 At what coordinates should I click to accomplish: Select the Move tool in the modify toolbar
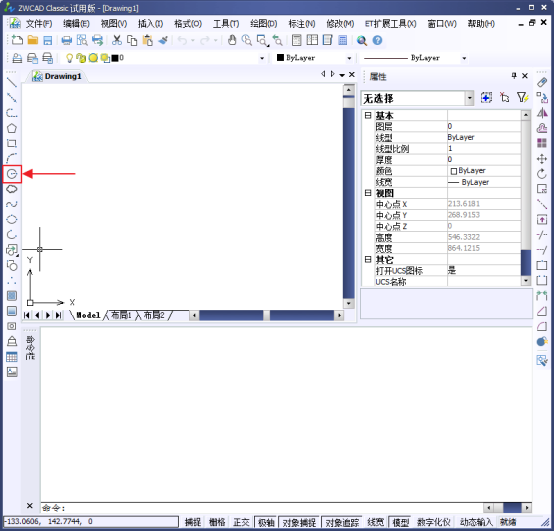point(542,159)
